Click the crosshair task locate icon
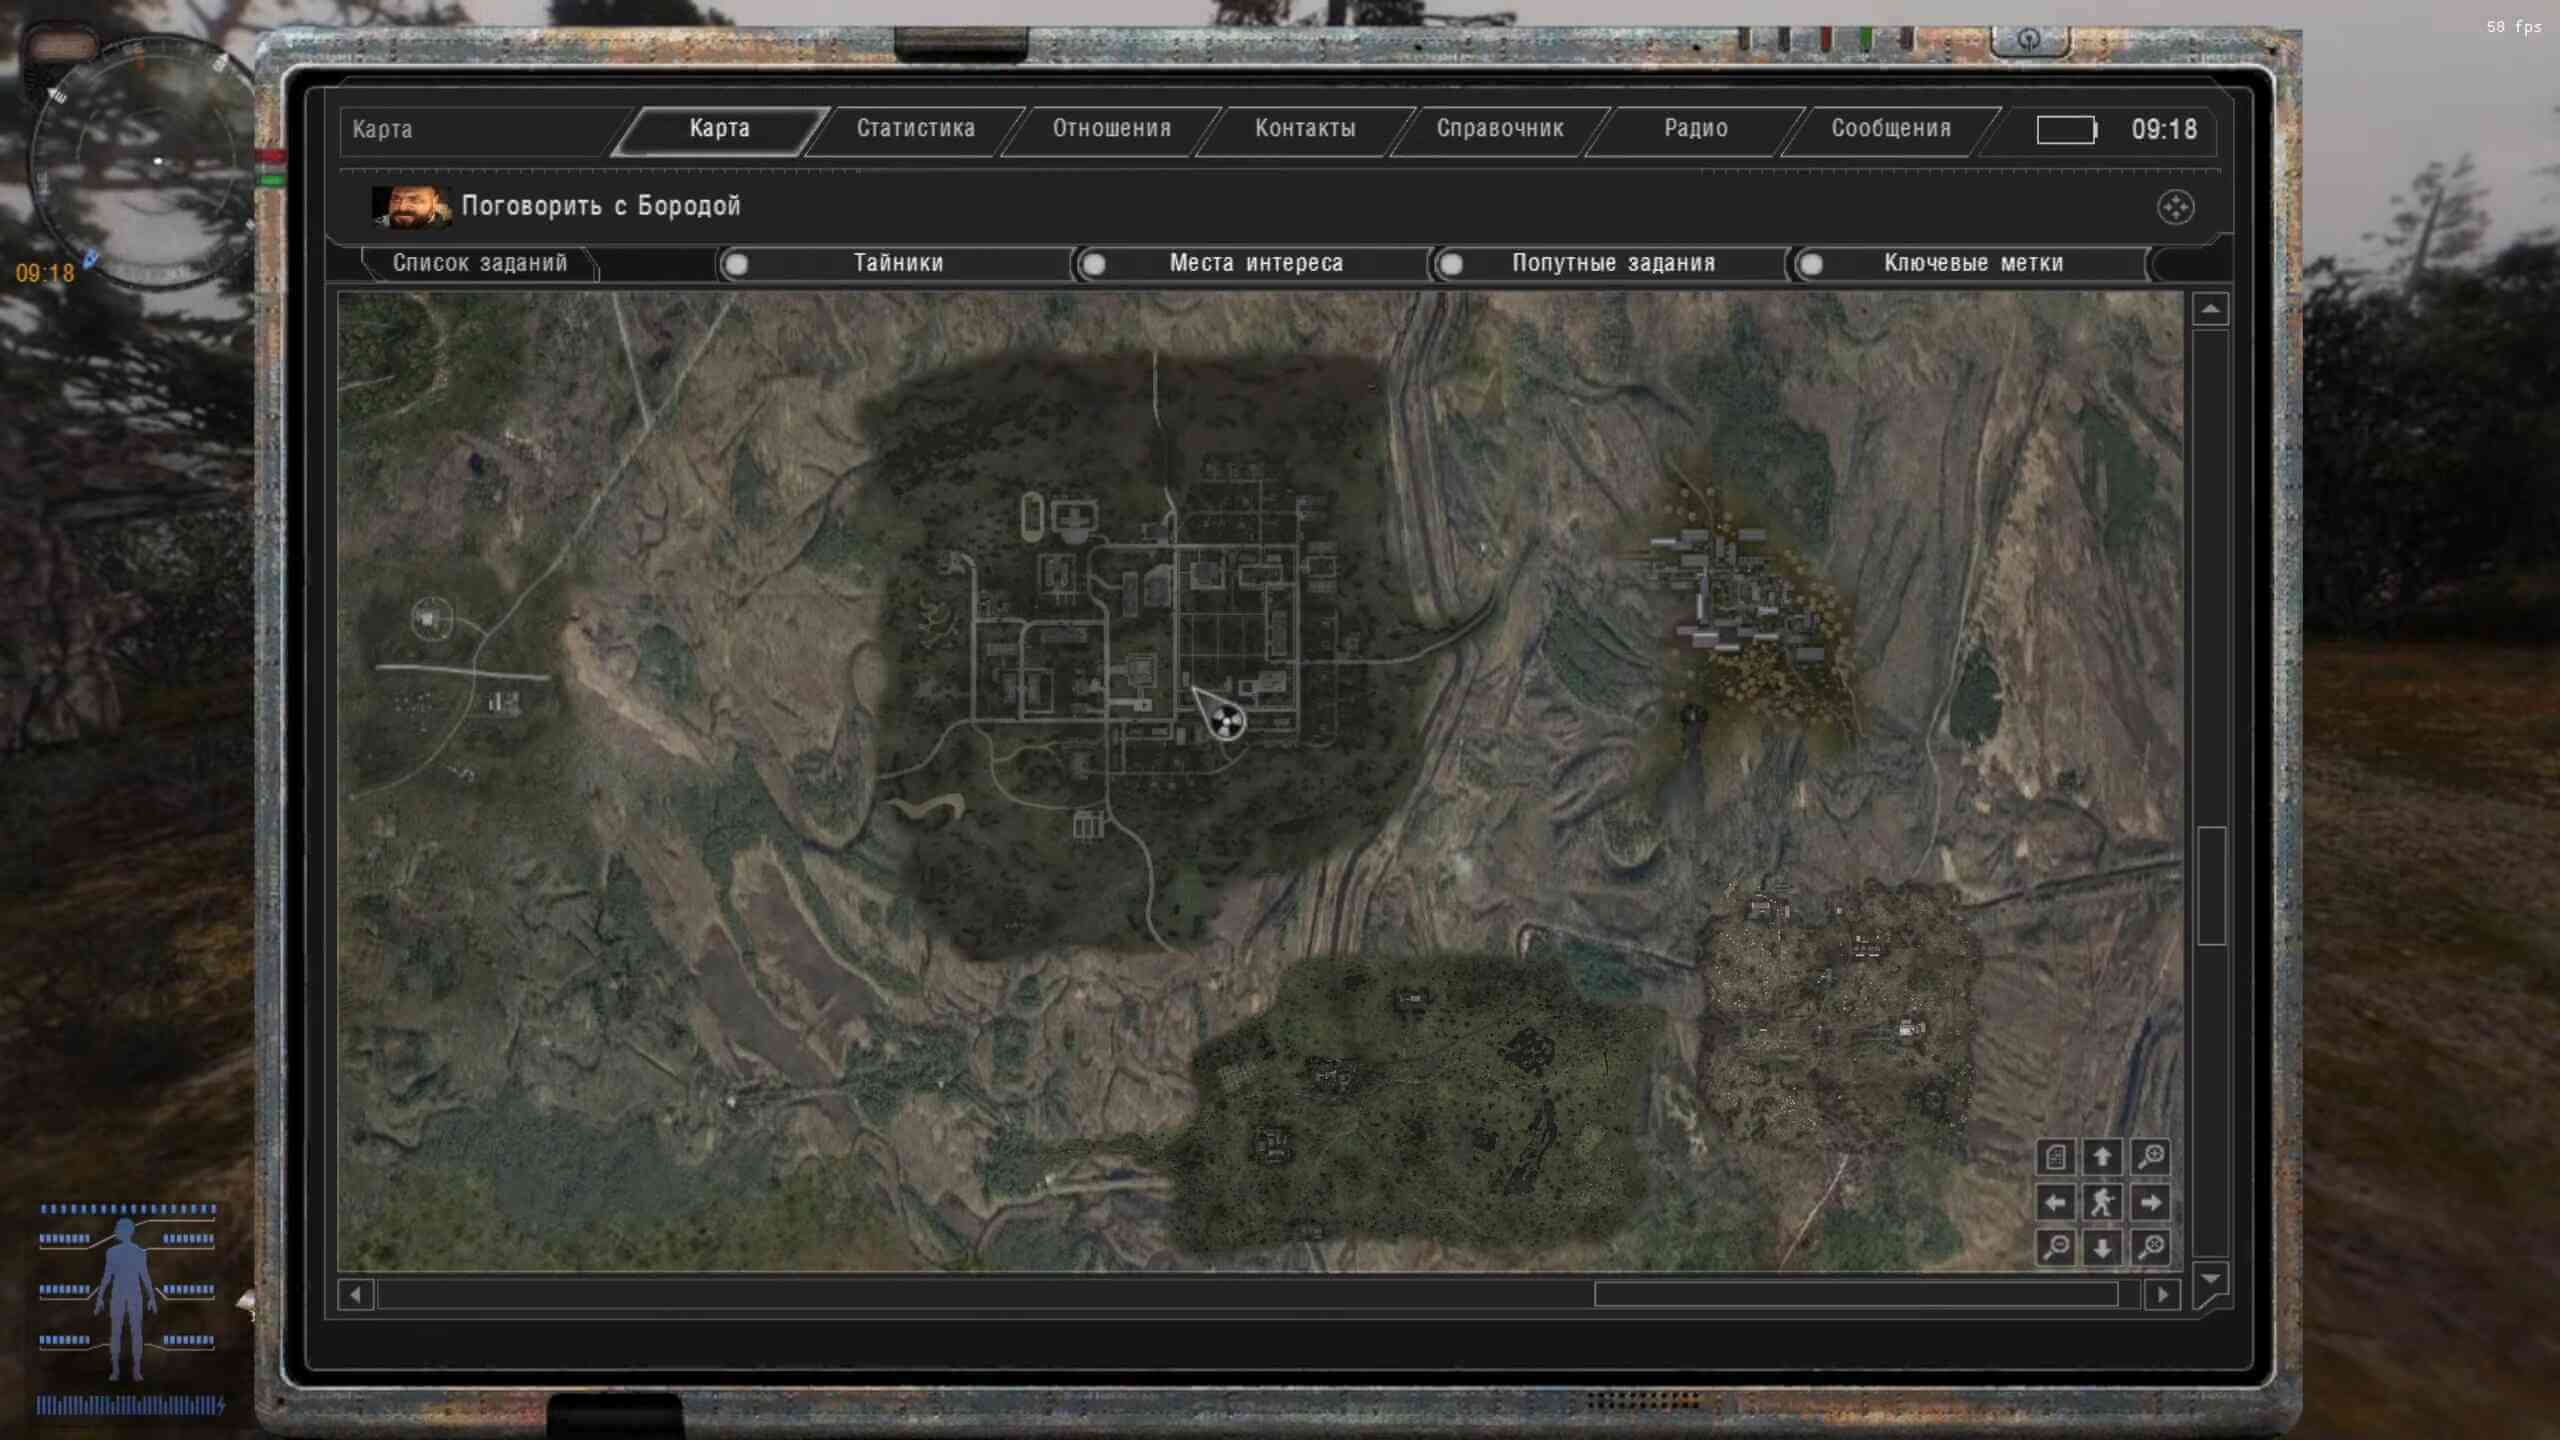The height and width of the screenshot is (1440, 2560). (x=2175, y=207)
